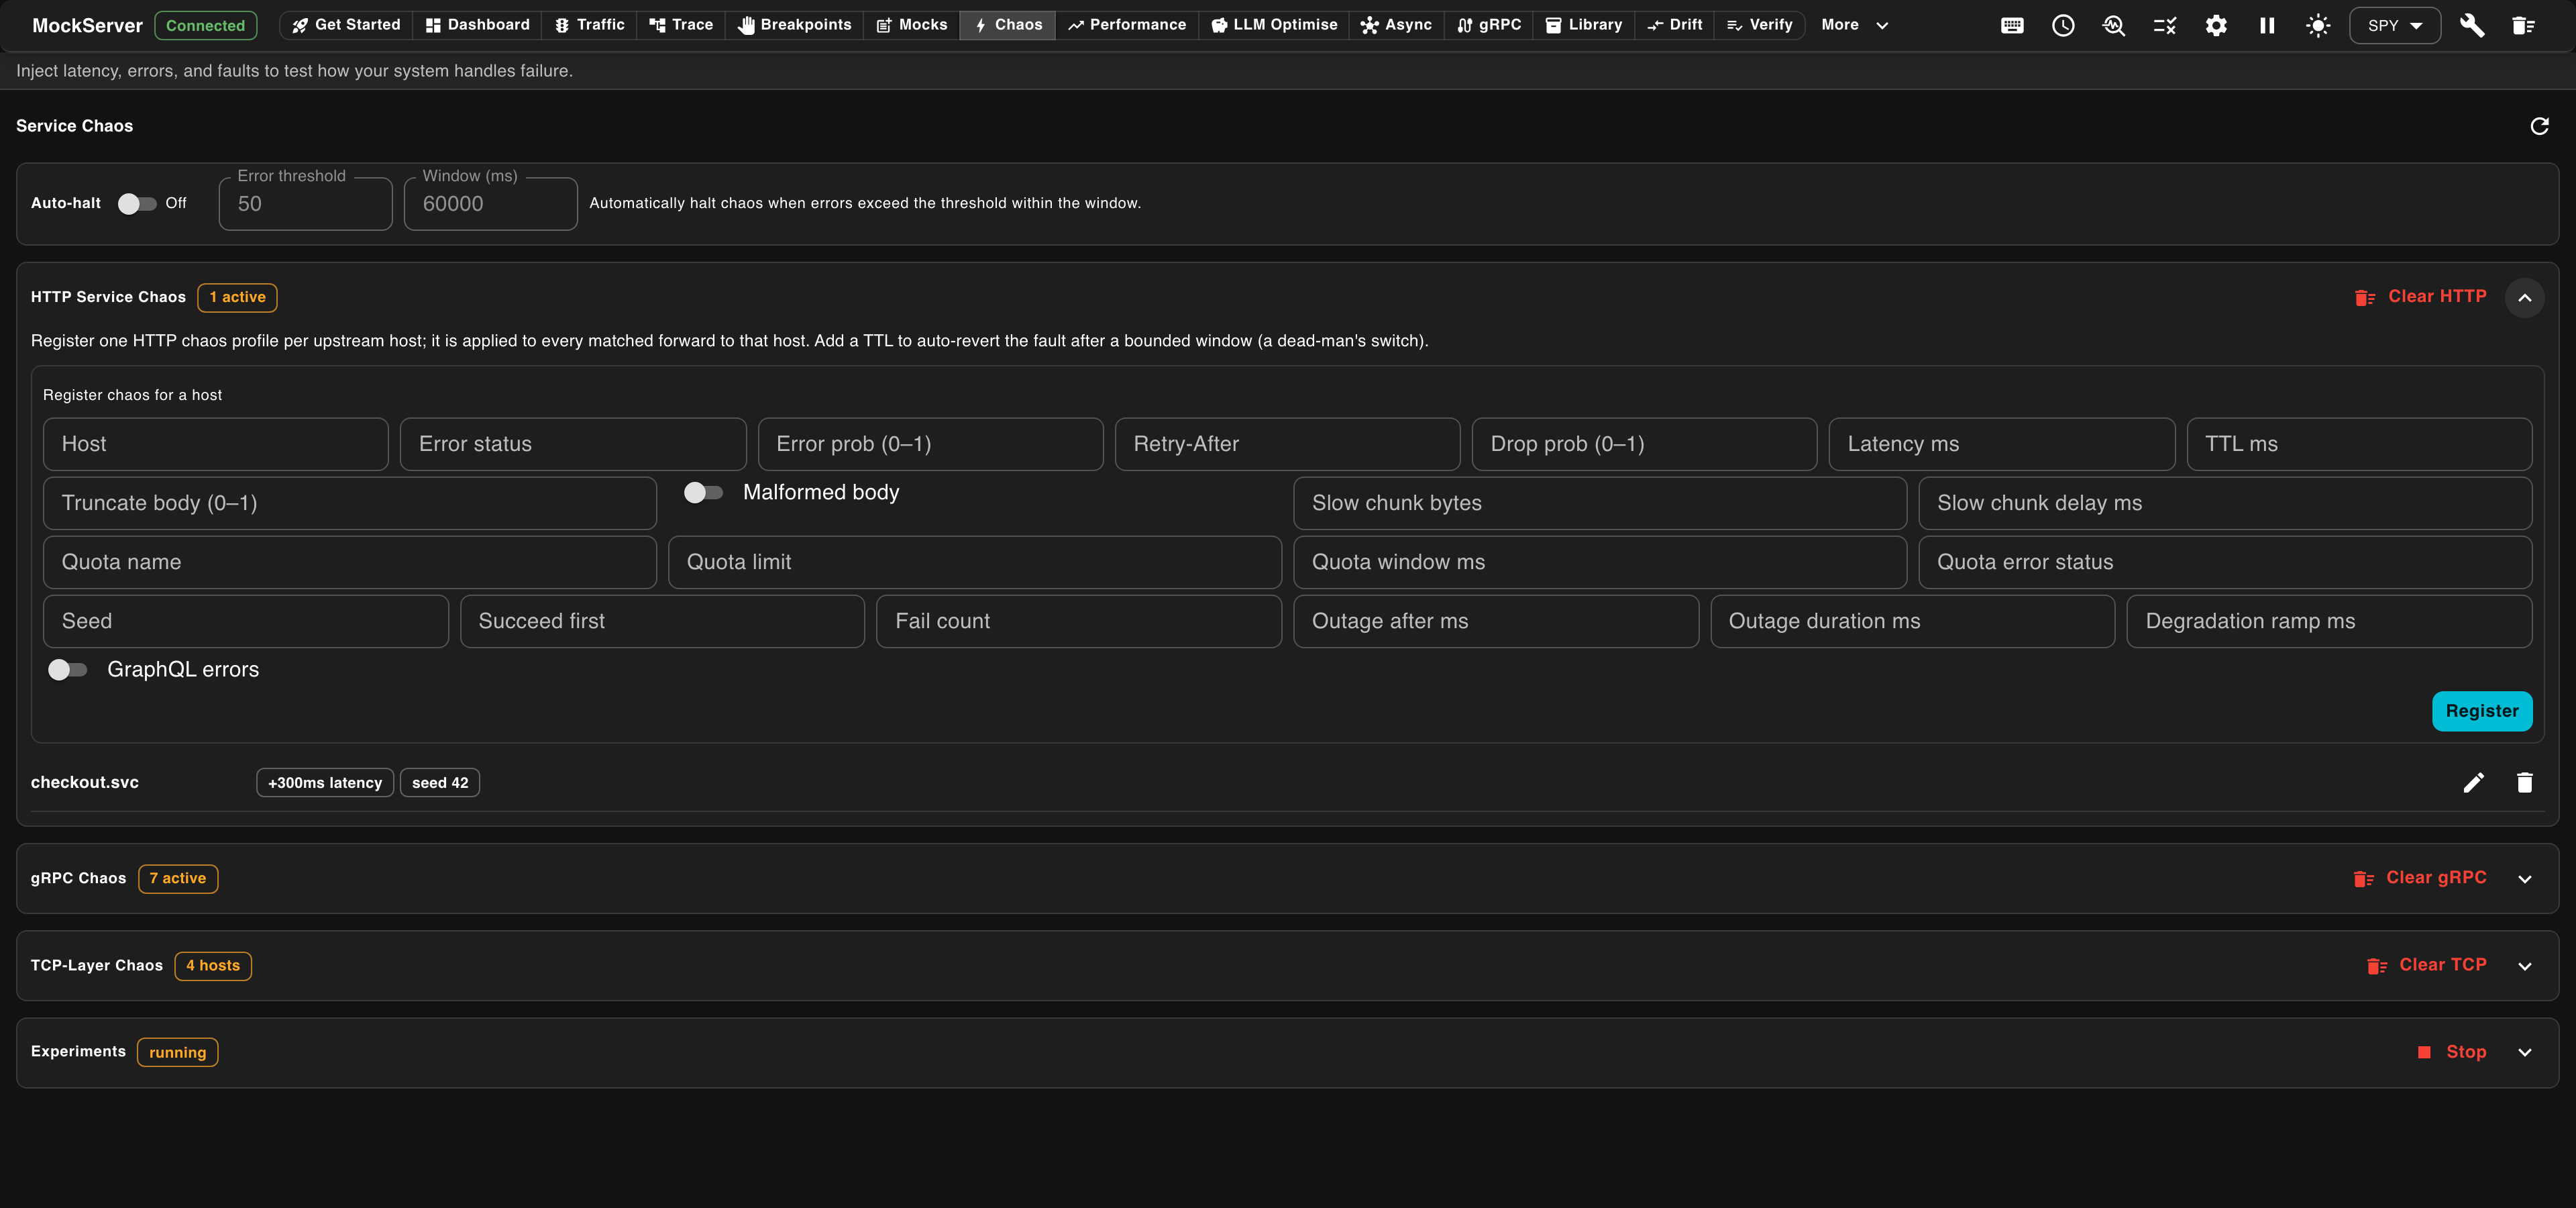Viewport: 2576px width, 1208px height.
Task: Click the Clear HTTP label
Action: (2437, 296)
